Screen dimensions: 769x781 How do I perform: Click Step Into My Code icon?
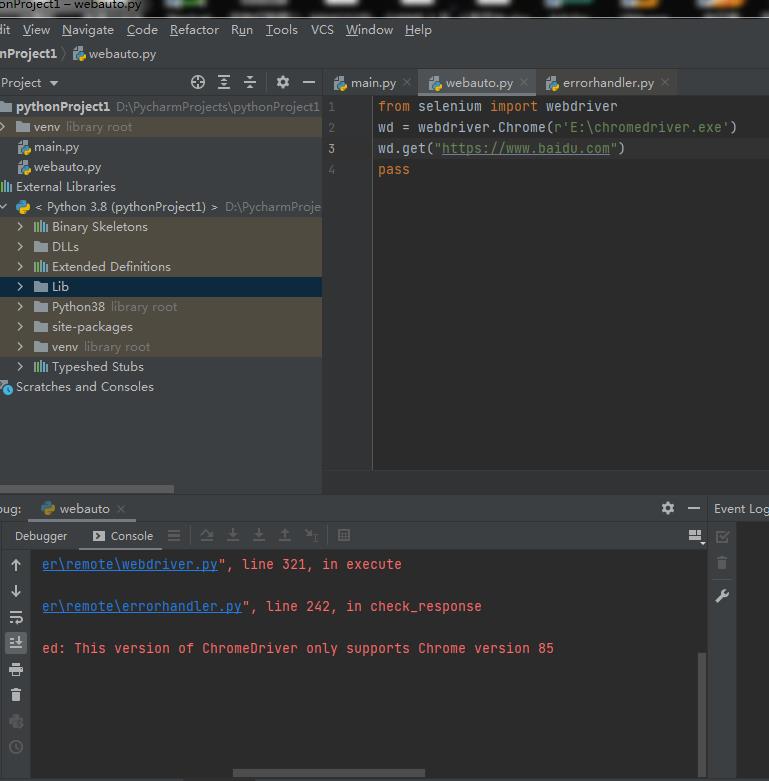[258, 535]
